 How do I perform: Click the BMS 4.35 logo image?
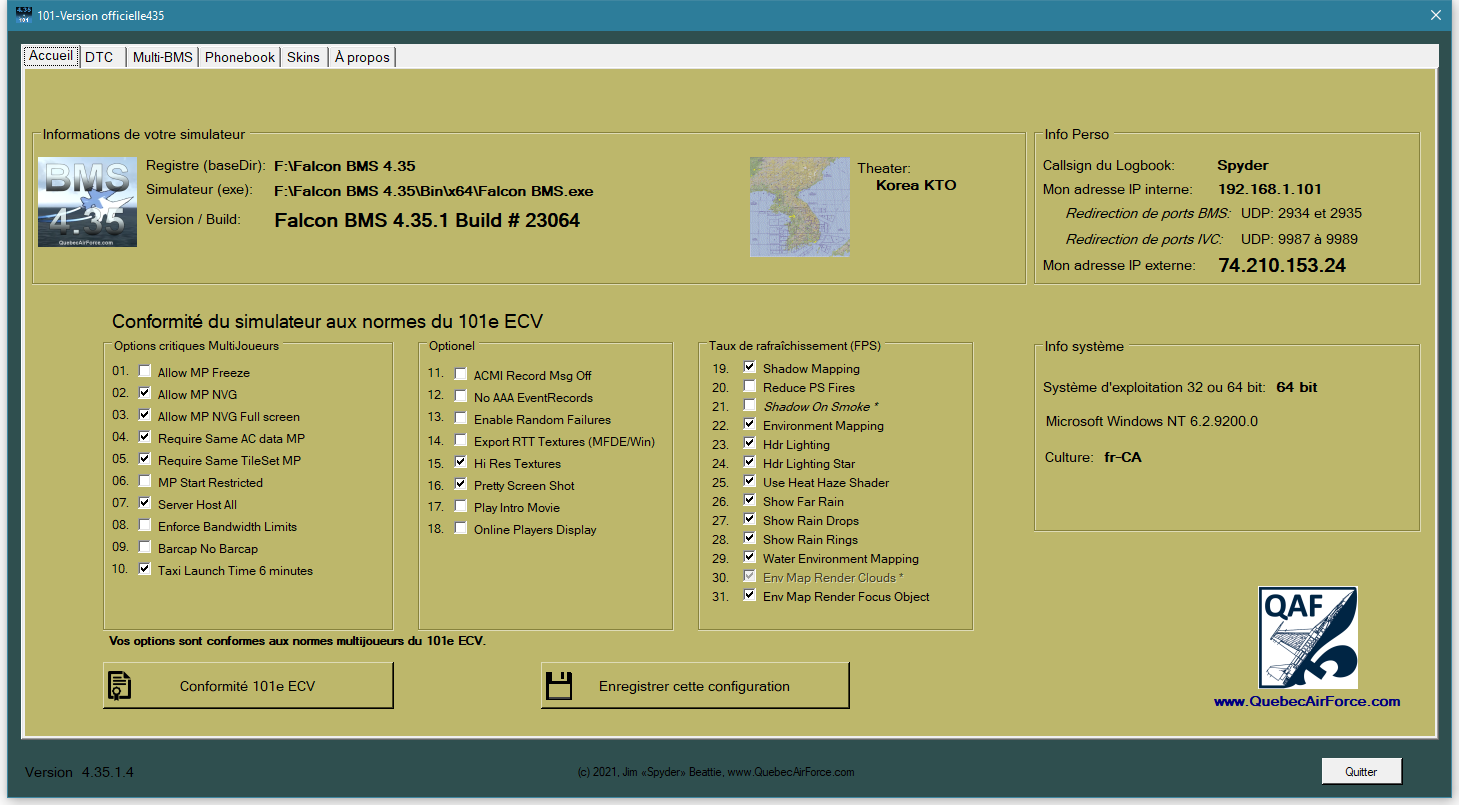[x=87, y=202]
